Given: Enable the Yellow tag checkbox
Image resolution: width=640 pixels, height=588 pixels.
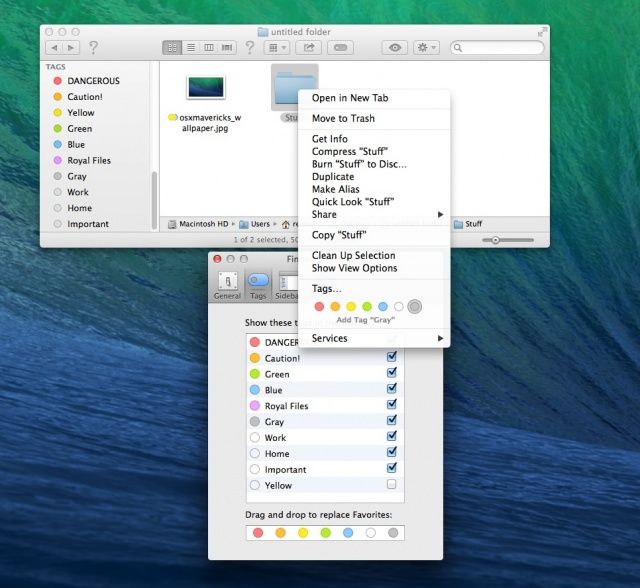Looking at the screenshot, I should (x=391, y=484).
